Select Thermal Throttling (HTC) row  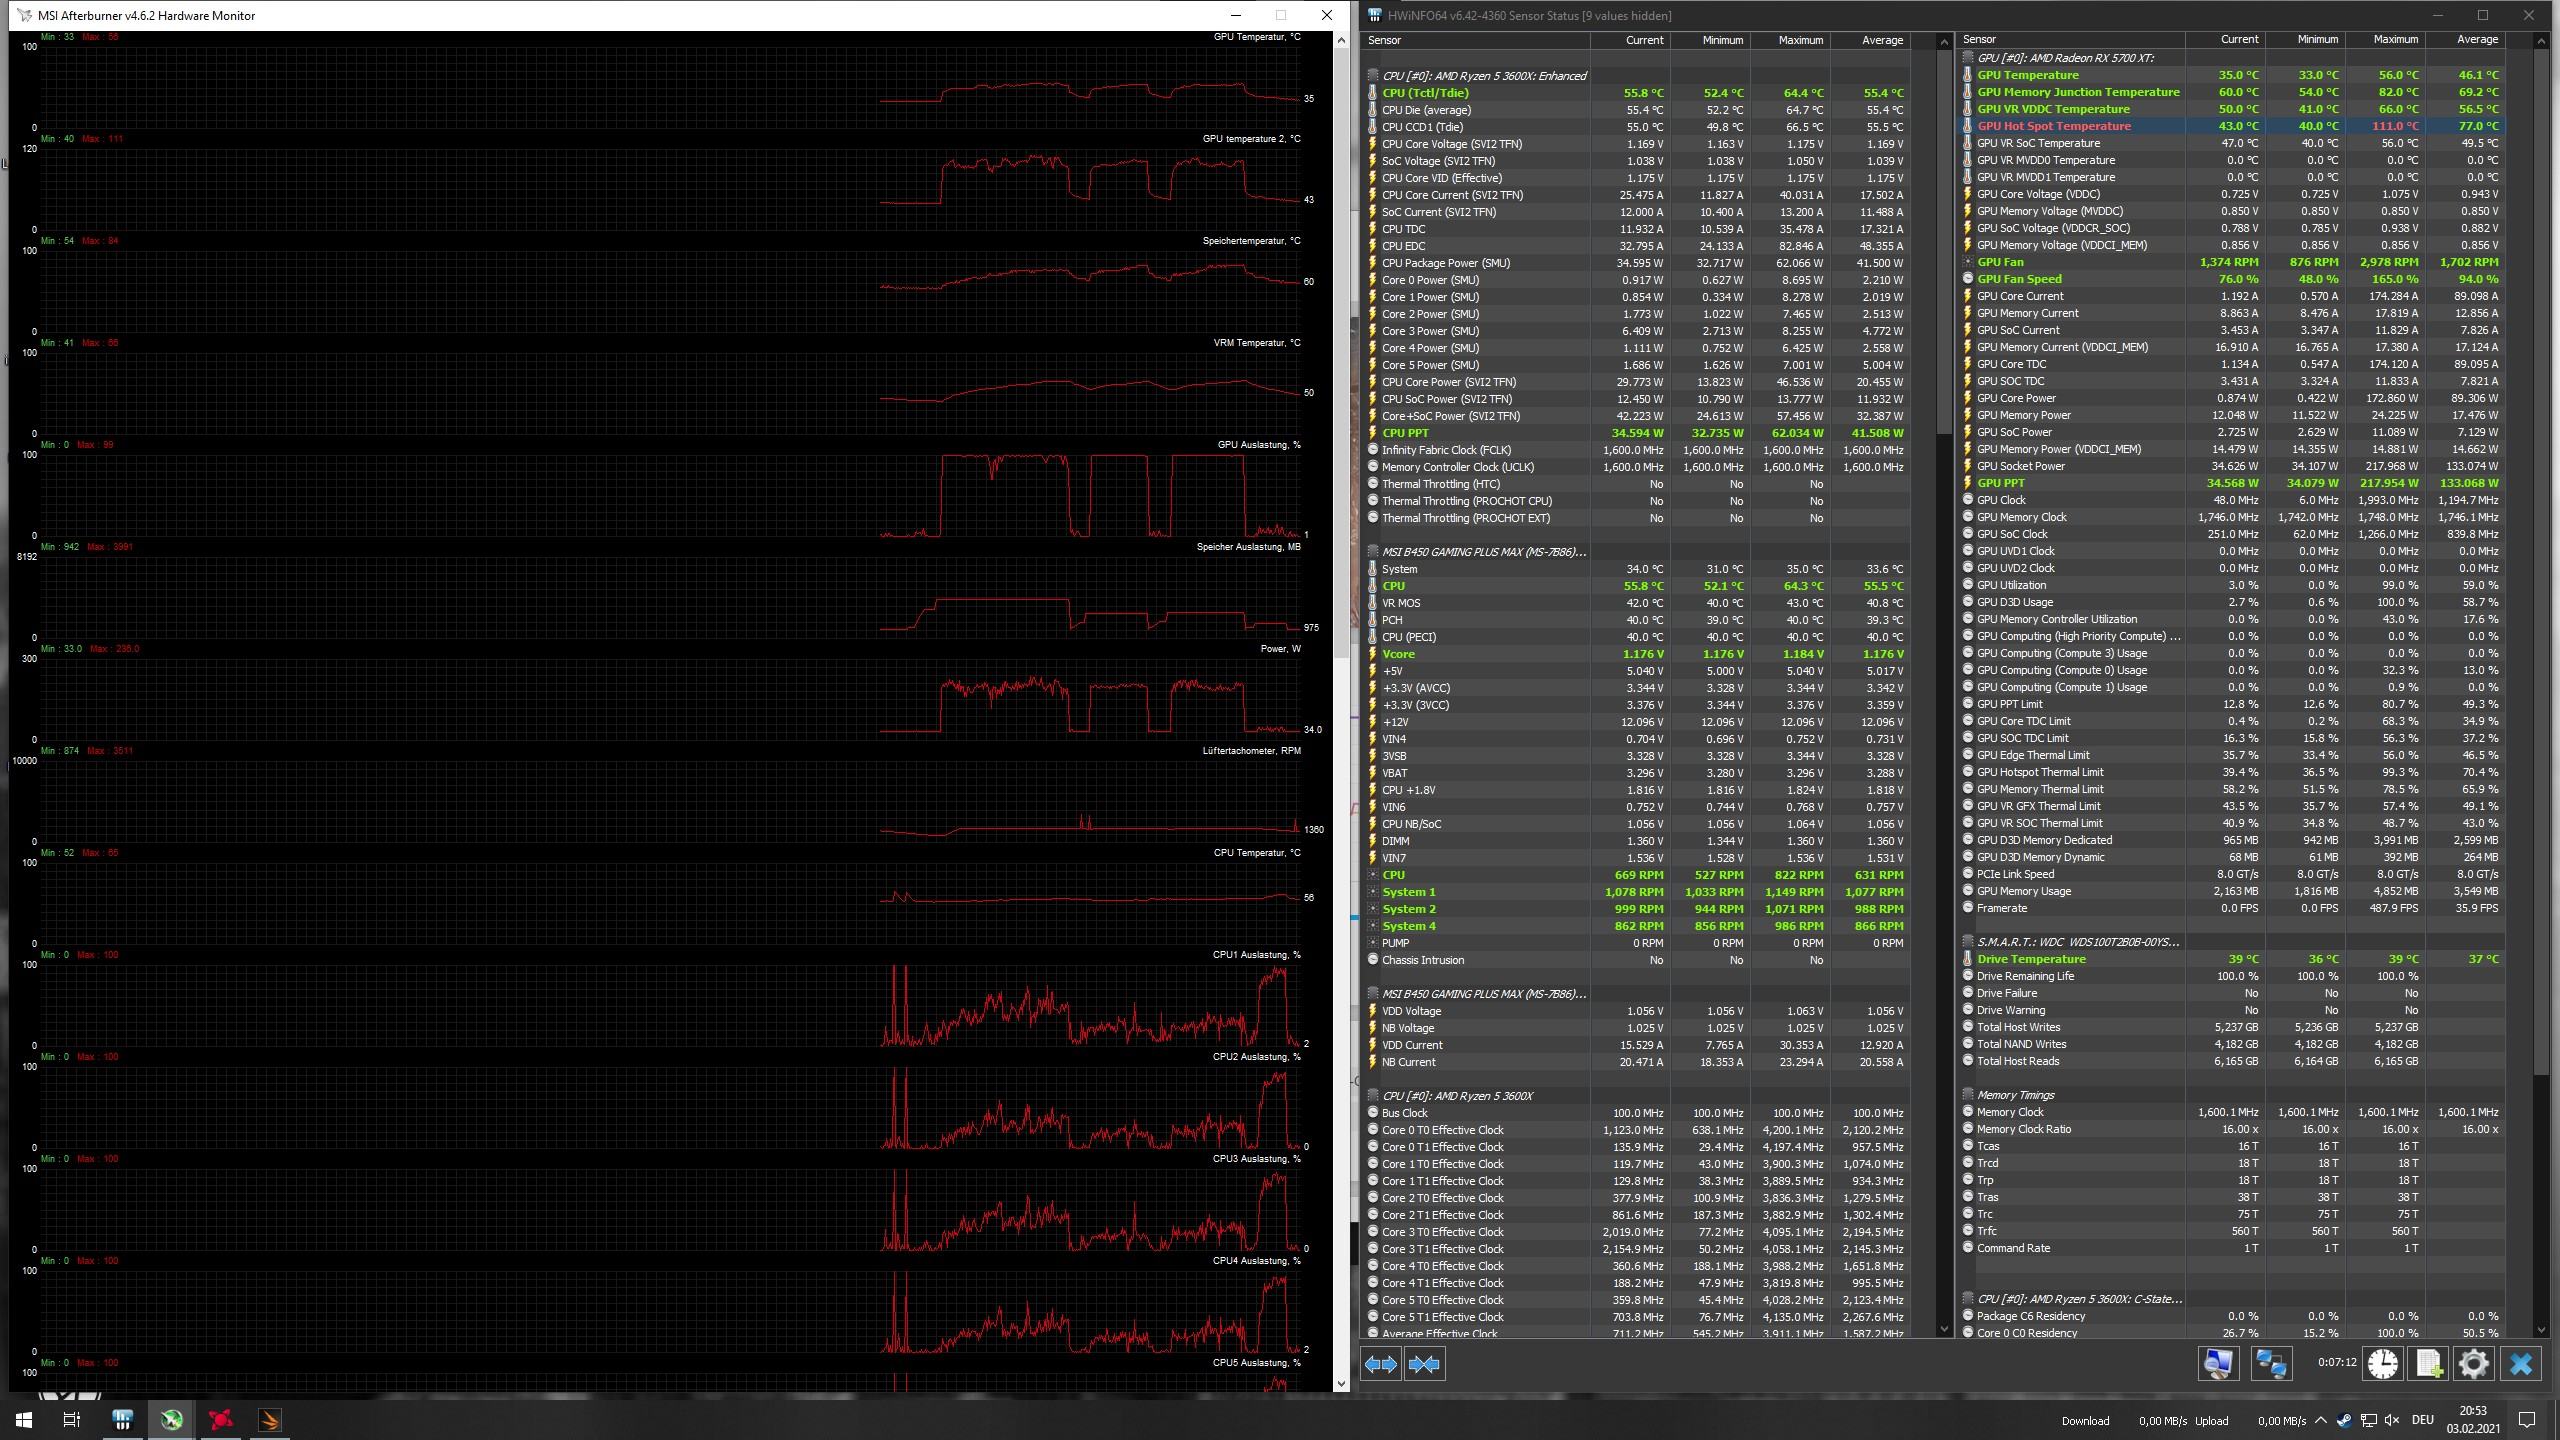tap(1638, 484)
